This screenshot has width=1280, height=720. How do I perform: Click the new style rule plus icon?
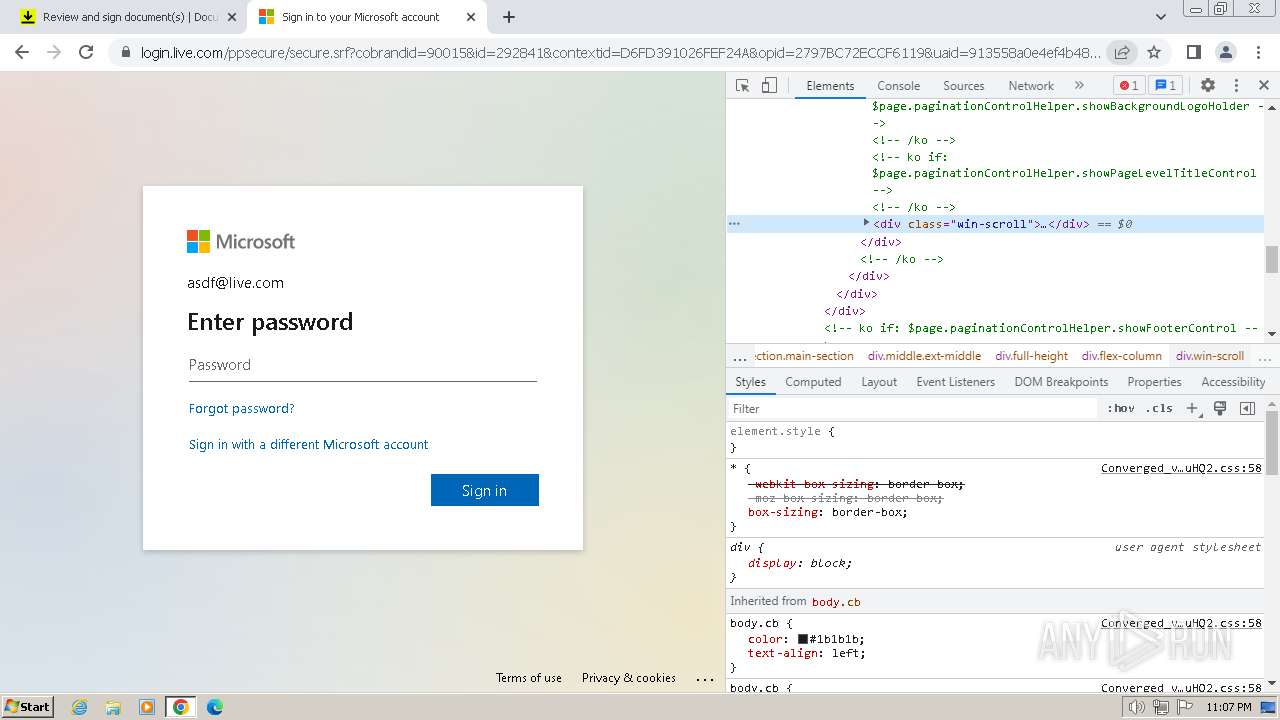click(1192, 408)
